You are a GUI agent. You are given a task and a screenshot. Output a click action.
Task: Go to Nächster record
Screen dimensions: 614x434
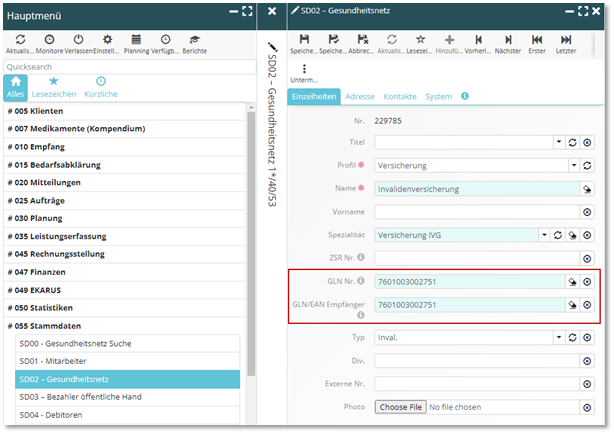(x=508, y=38)
